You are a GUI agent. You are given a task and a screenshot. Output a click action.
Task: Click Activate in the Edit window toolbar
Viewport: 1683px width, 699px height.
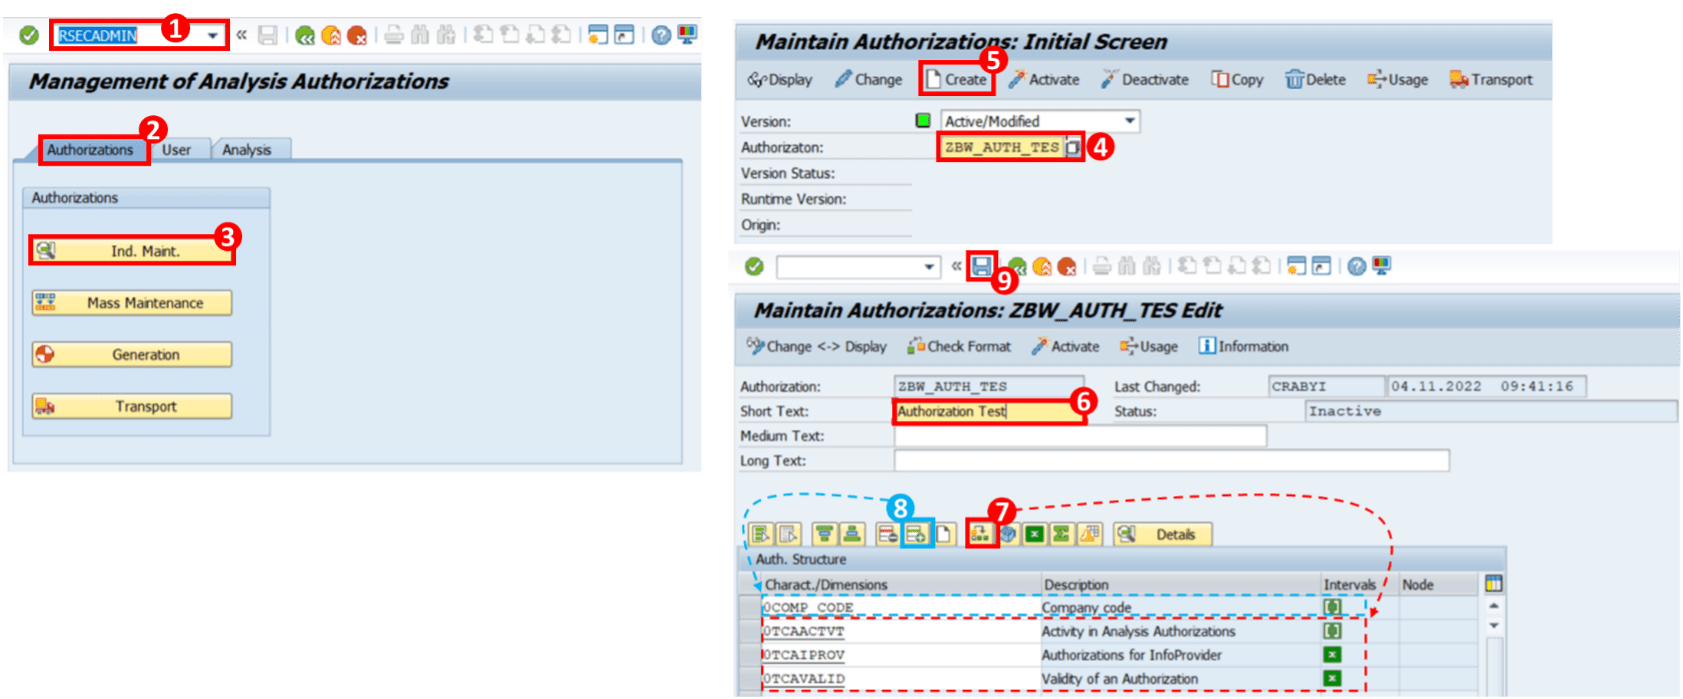(x=1066, y=347)
